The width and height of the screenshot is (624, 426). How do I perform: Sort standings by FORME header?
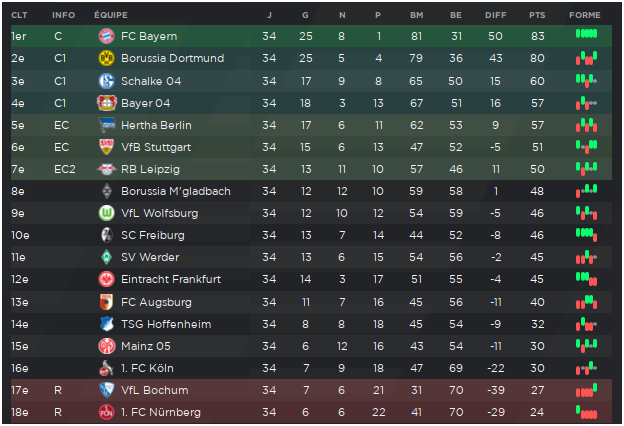coord(585,15)
